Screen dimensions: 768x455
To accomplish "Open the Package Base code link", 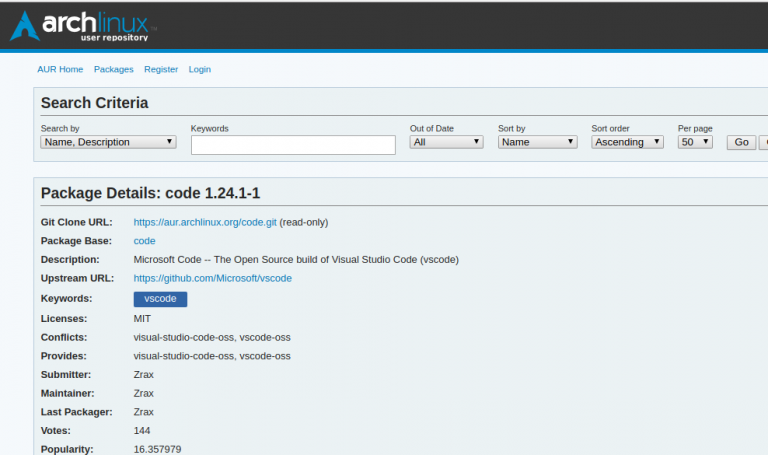I will tap(144, 241).
